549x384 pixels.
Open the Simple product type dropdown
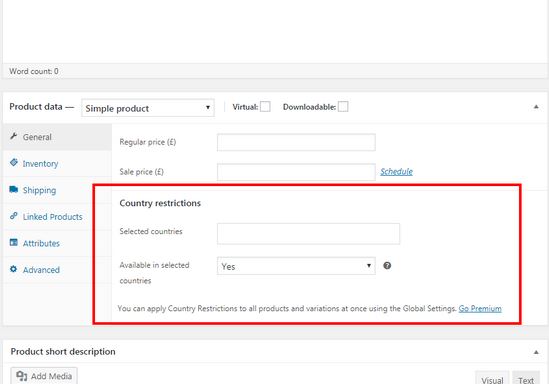148,108
